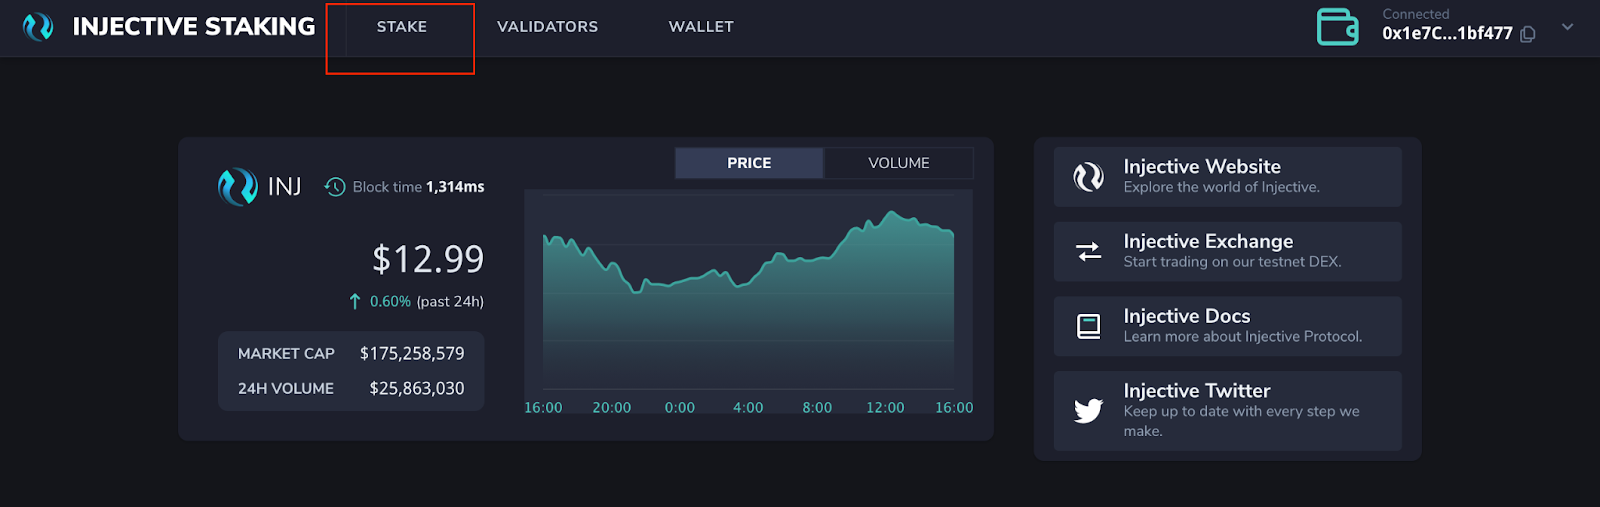Screen dimensions: 1600x507
Task: Switch chart to VOLUME view
Action: click(x=899, y=163)
